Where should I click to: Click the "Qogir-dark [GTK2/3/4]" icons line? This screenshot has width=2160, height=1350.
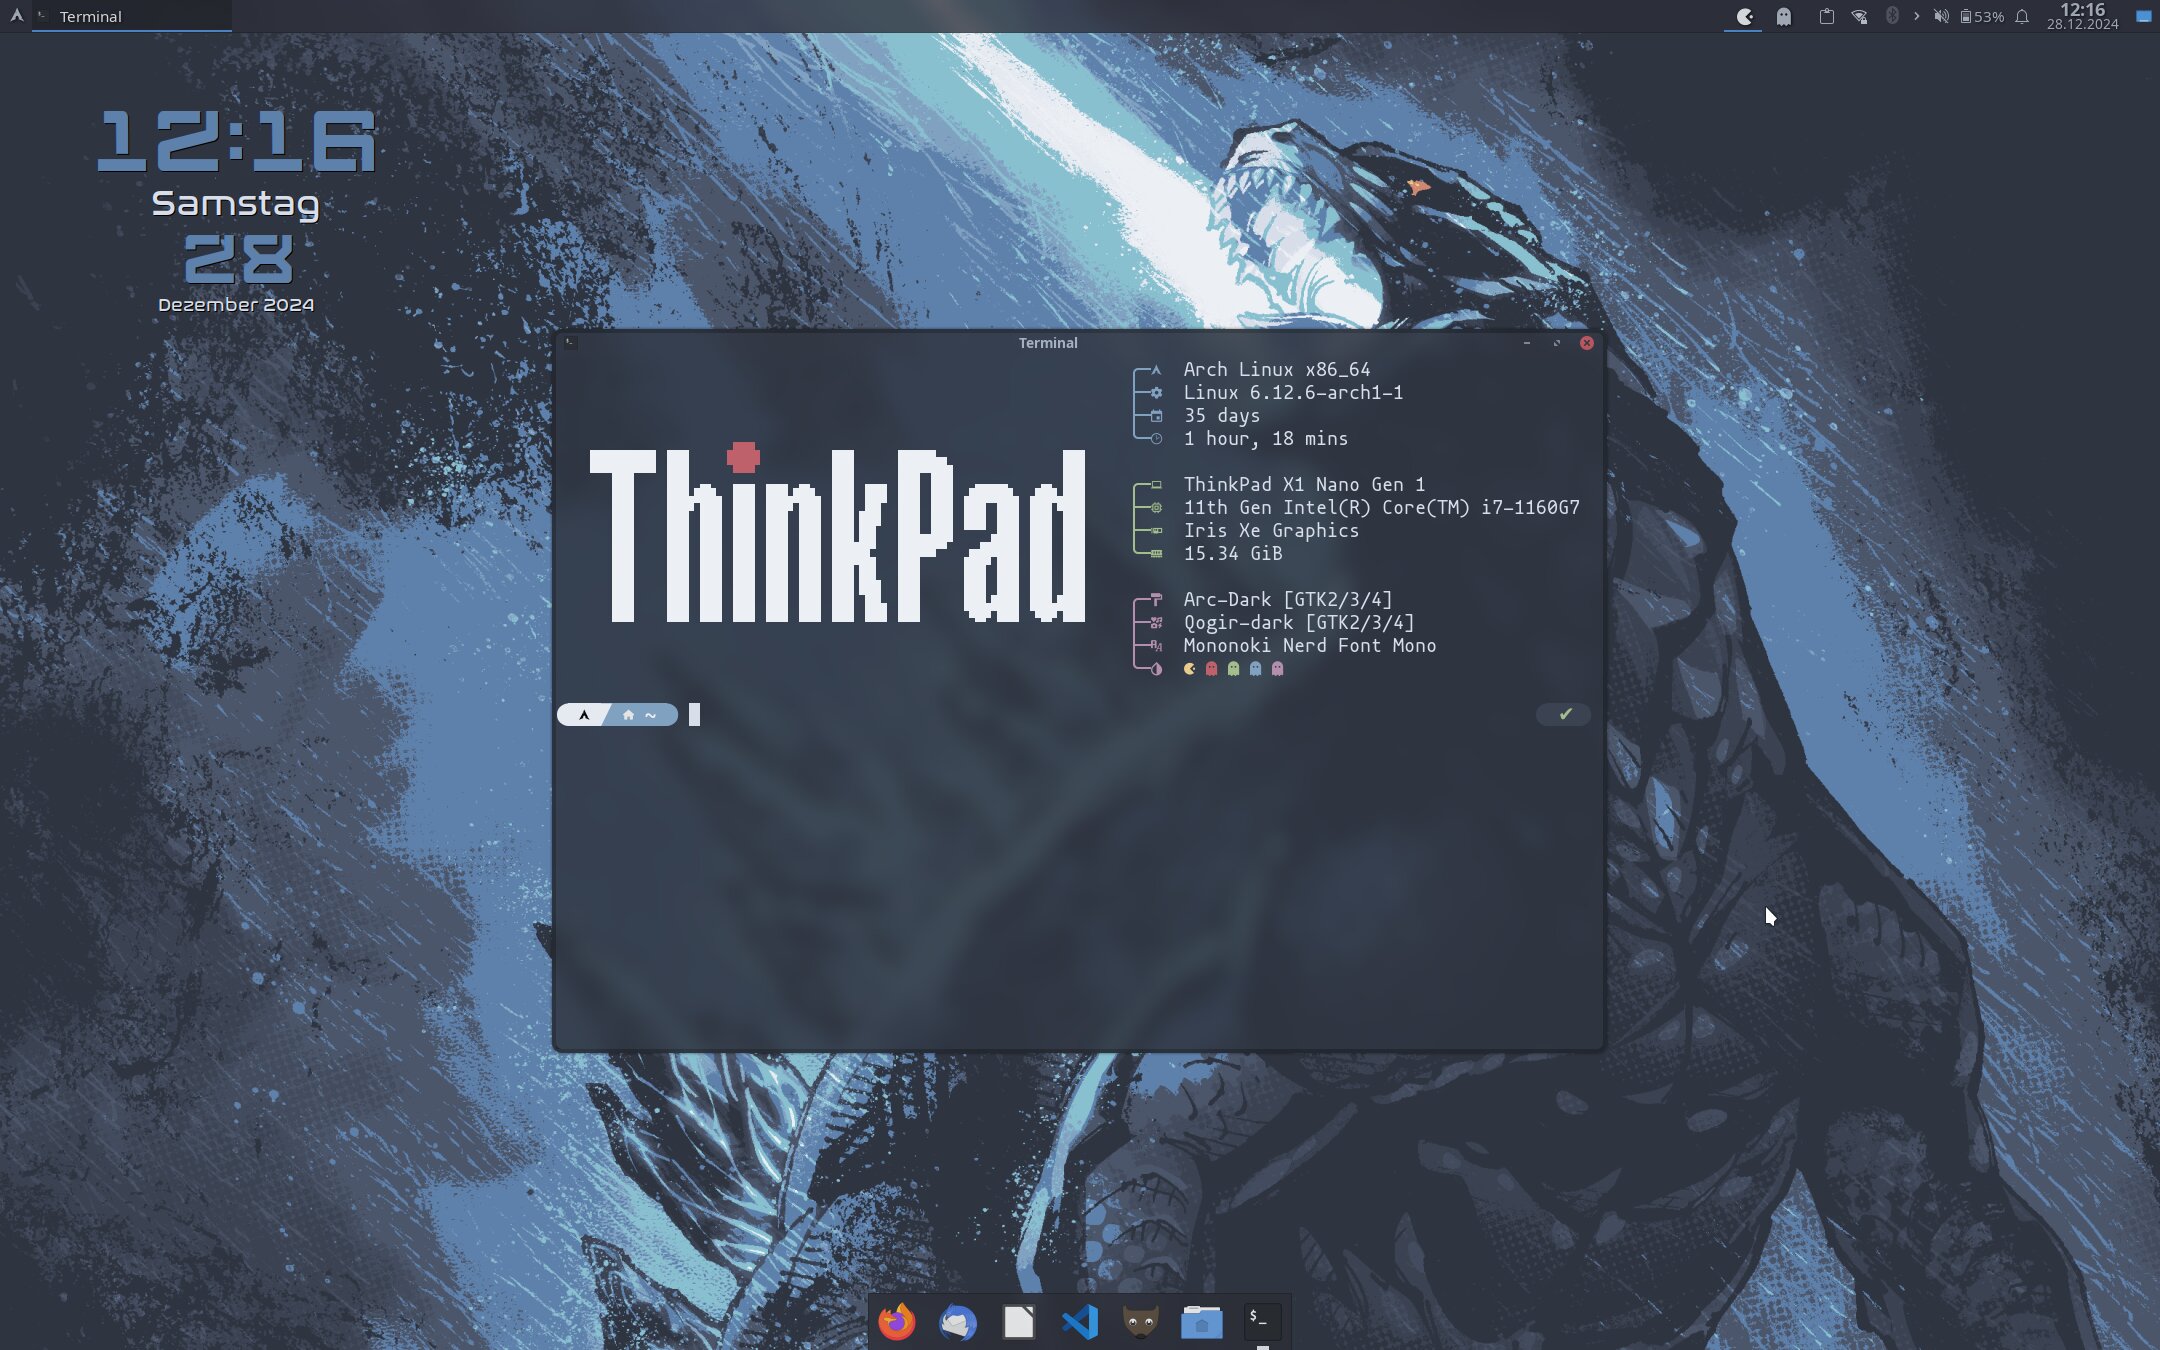(1298, 623)
